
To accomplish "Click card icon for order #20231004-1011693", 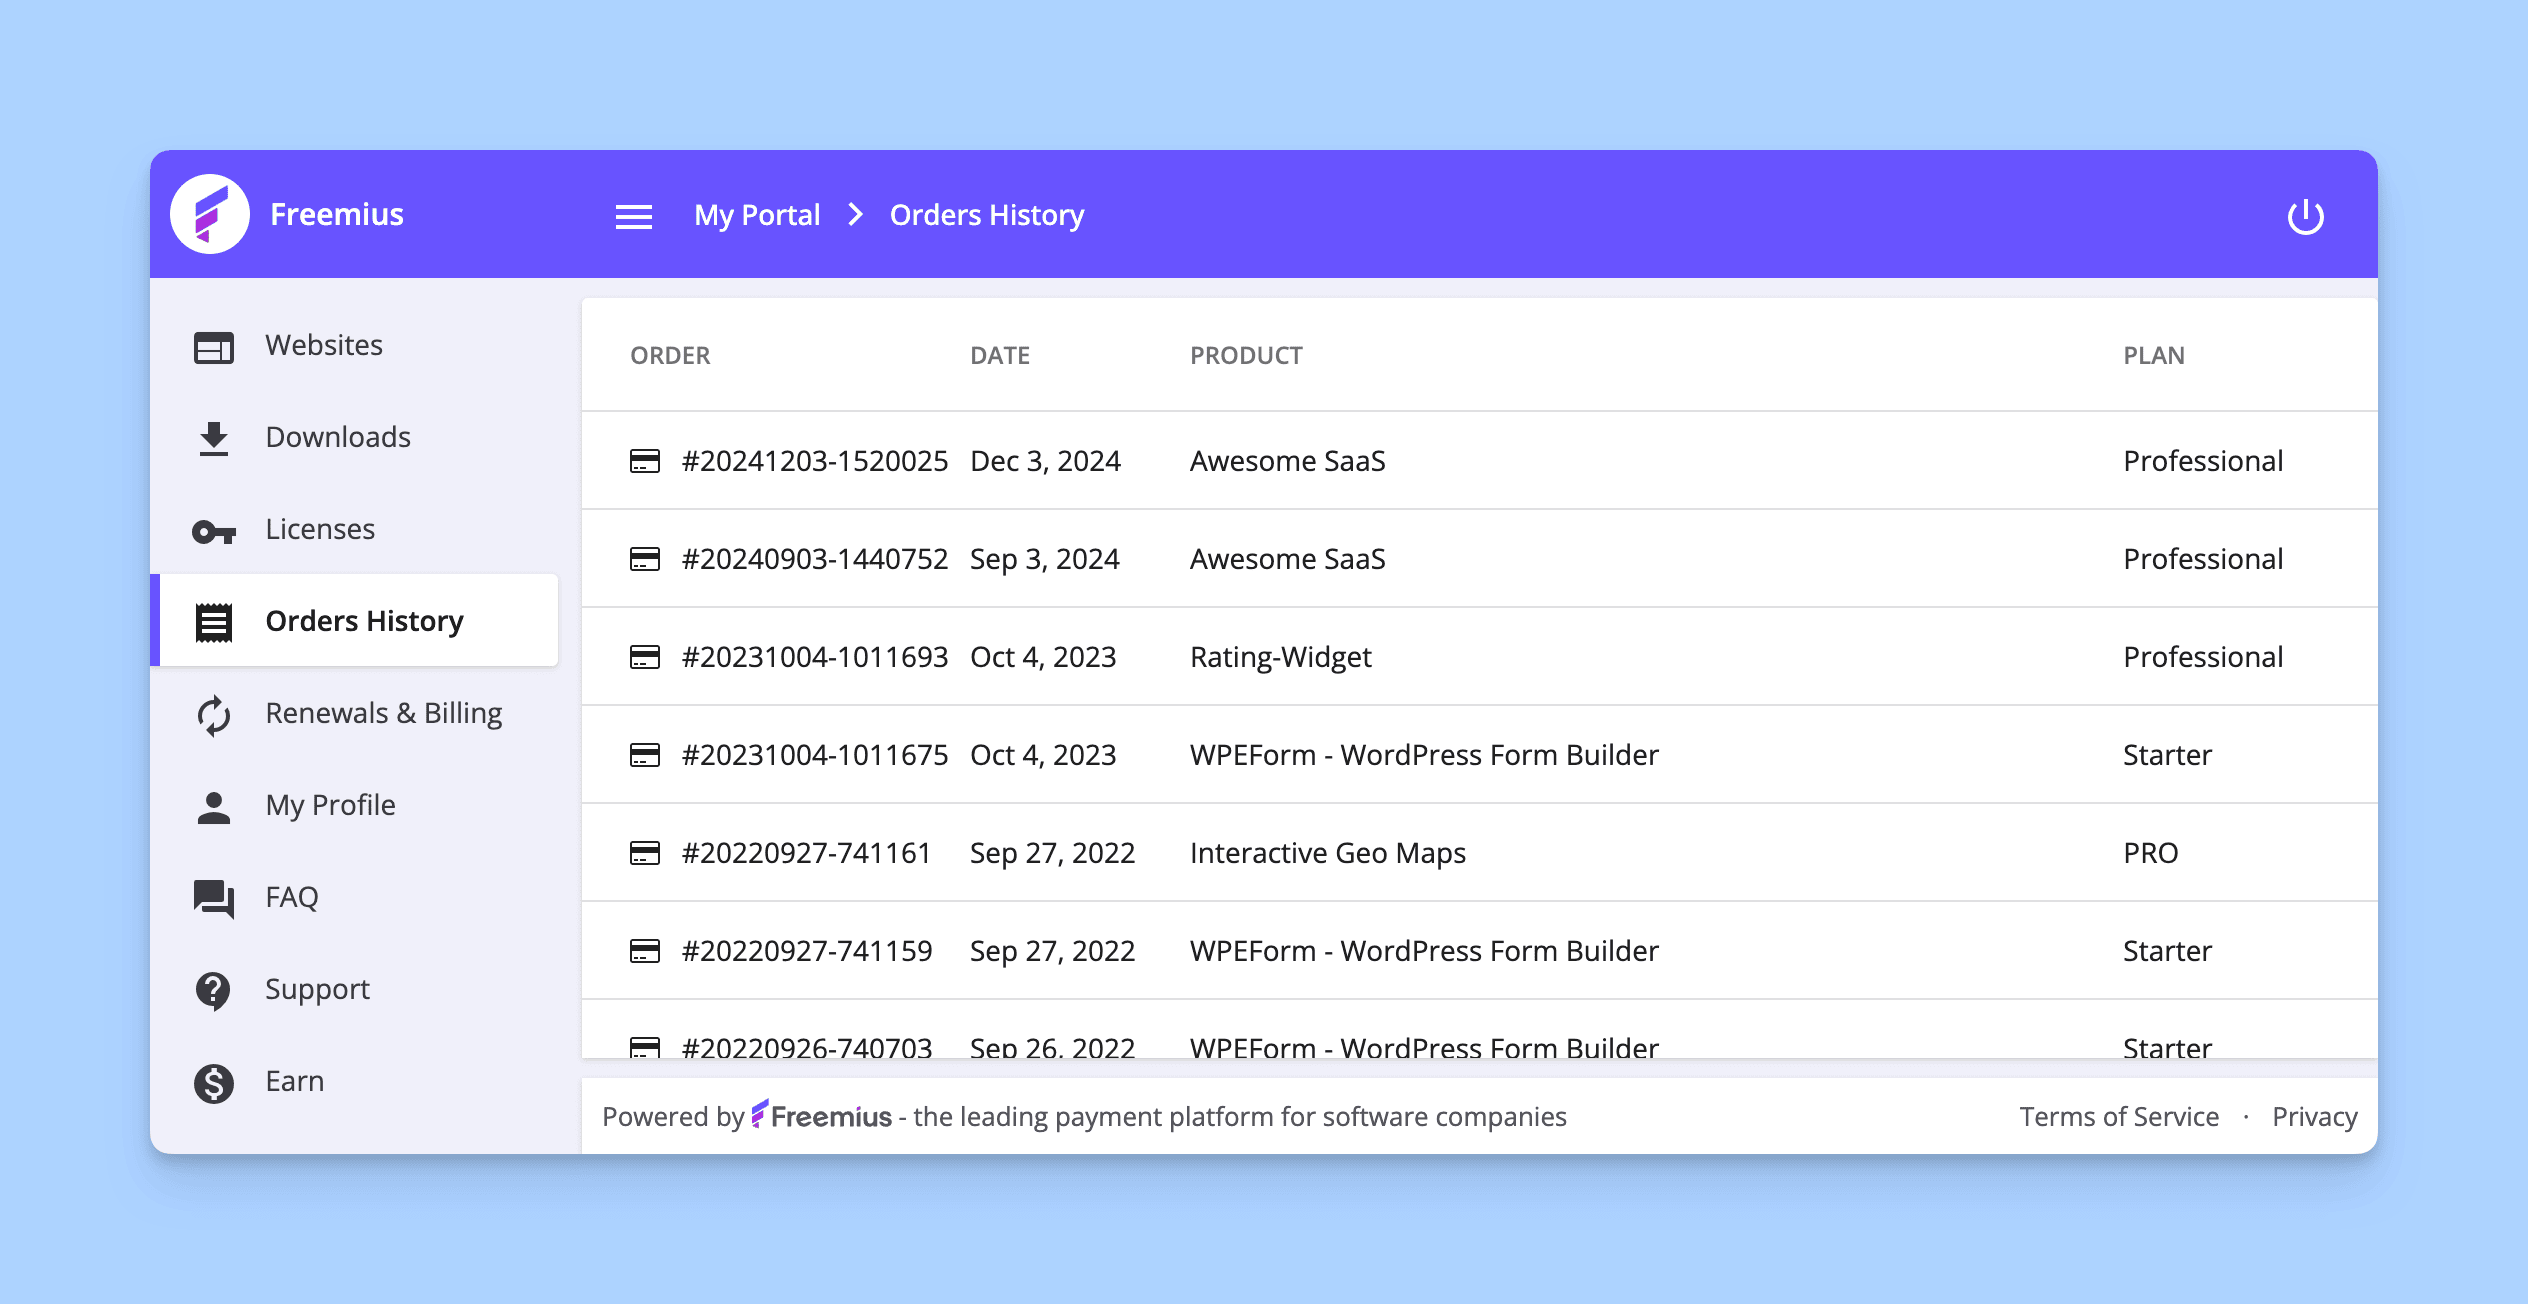I will coord(645,657).
